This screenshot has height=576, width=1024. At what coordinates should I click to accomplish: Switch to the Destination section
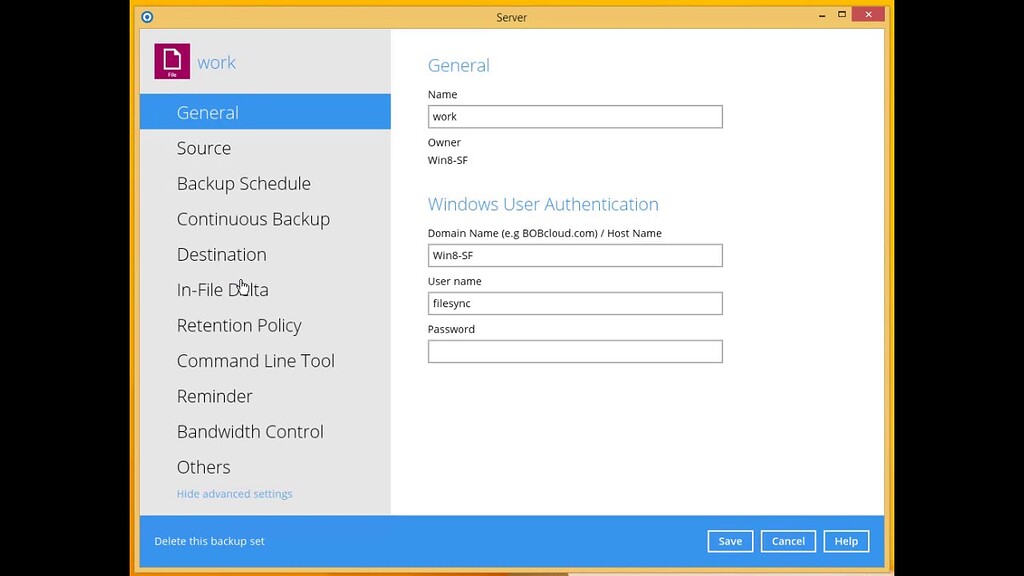221,255
